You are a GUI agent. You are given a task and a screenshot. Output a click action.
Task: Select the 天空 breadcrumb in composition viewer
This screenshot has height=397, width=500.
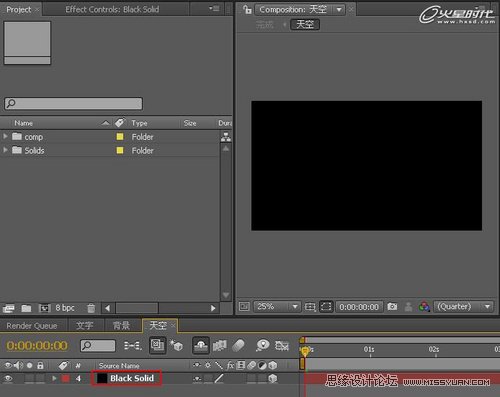[x=305, y=24]
